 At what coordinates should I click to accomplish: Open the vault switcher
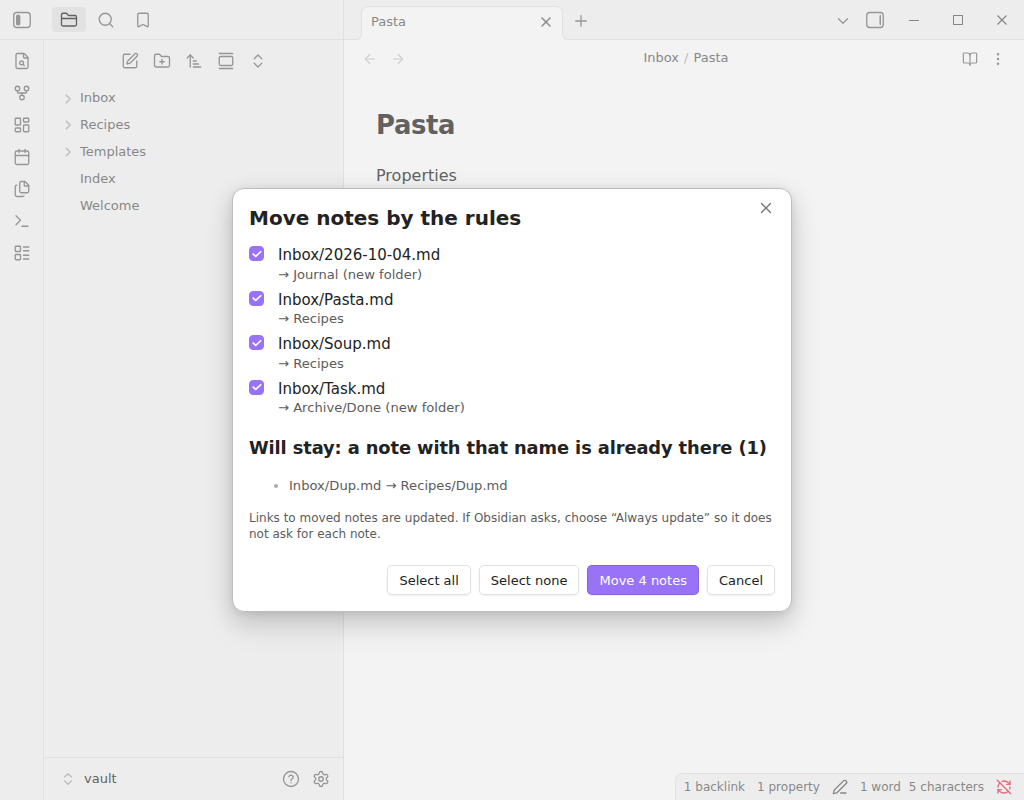pyautogui.click(x=90, y=778)
